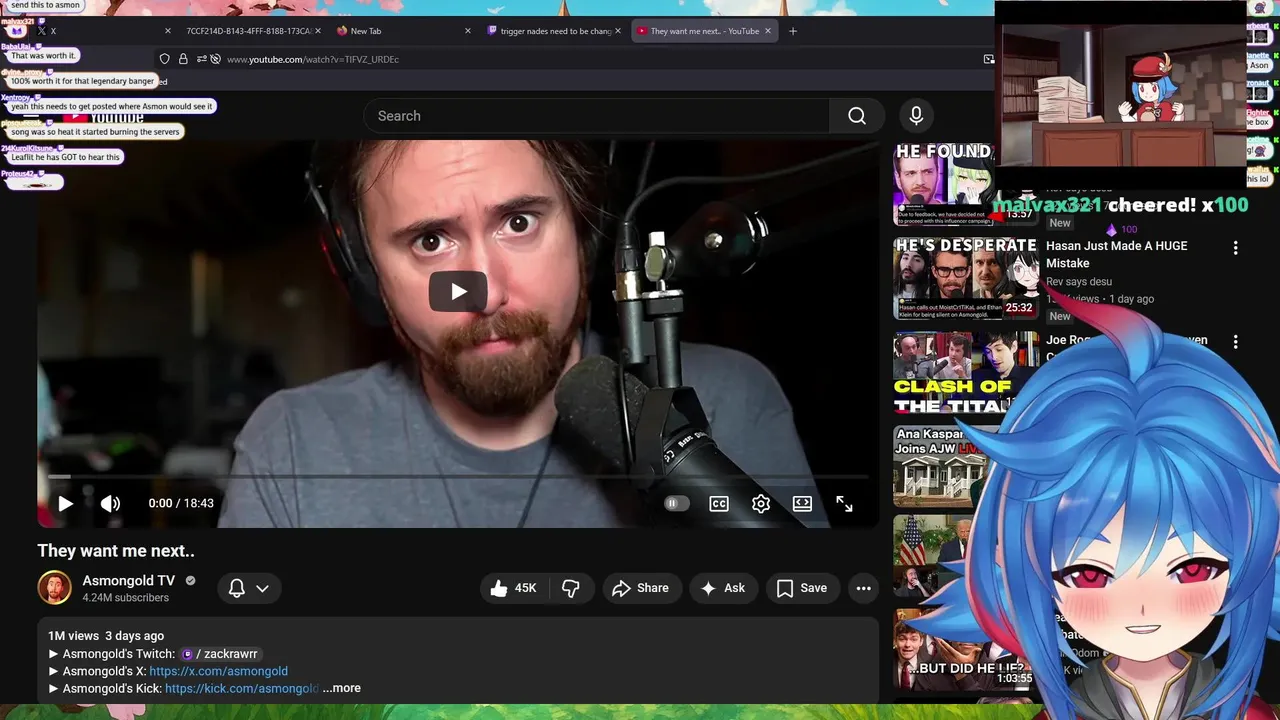Open Hasan Just Made A HUGE Mistake video
Image resolution: width=1280 pixels, height=720 pixels.
pos(1117,255)
